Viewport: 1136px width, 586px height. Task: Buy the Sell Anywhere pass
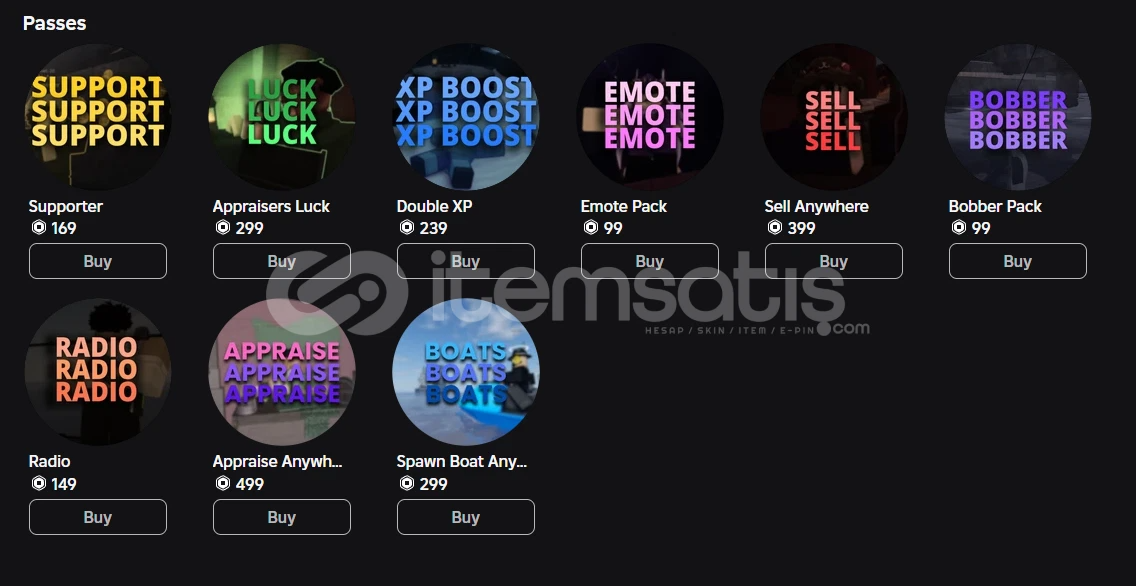coord(834,261)
